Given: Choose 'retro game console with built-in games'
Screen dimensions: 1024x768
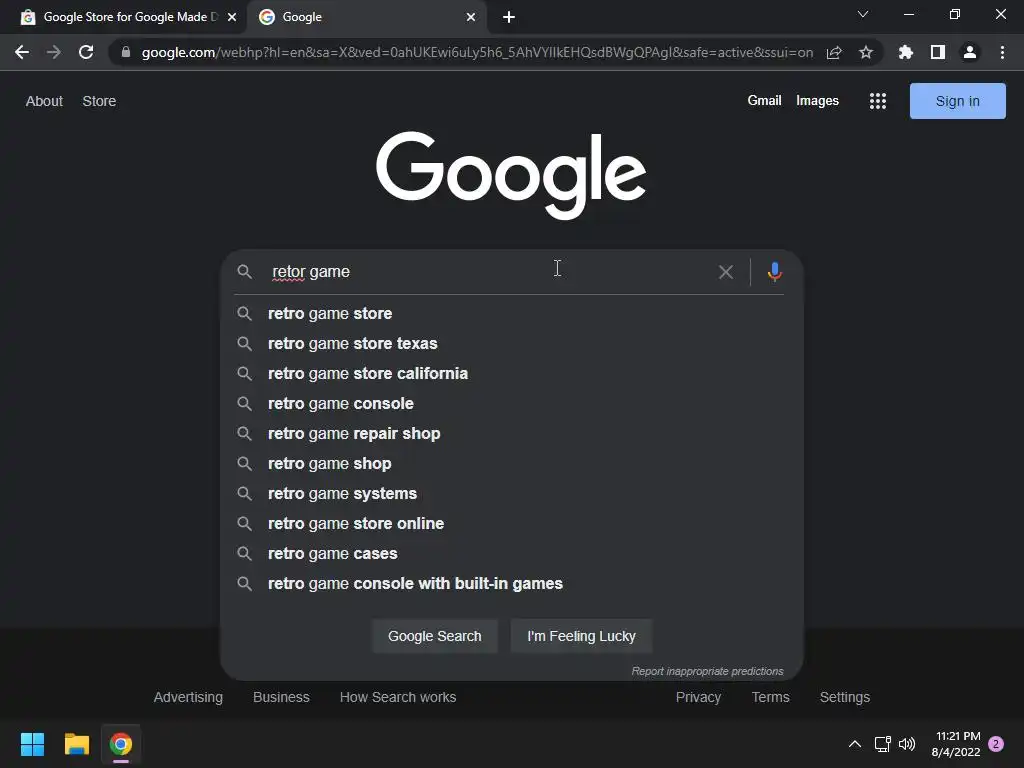Looking at the screenshot, I should pos(511,584).
